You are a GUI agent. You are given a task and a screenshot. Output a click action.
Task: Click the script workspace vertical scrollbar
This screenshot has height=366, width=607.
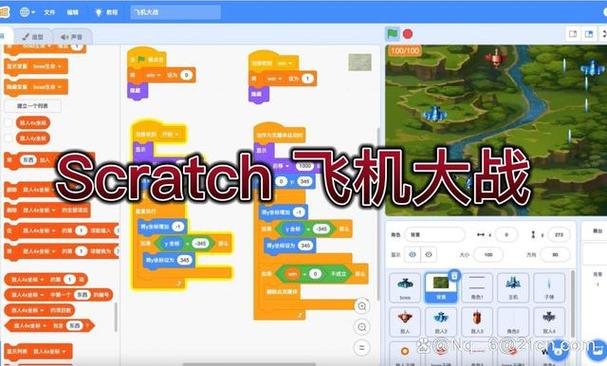[x=377, y=213]
